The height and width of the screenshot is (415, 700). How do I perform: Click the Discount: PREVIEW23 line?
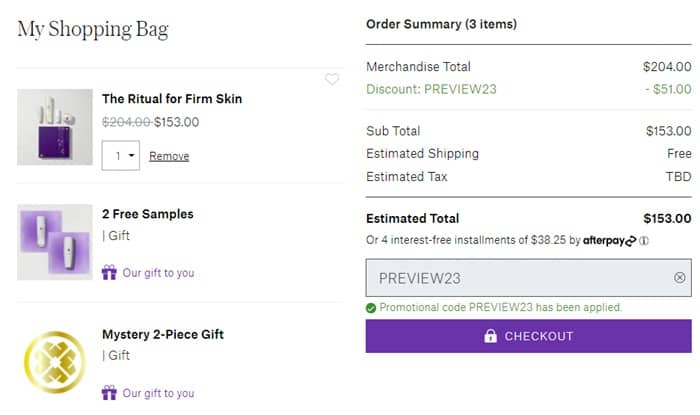(x=431, y=89)
